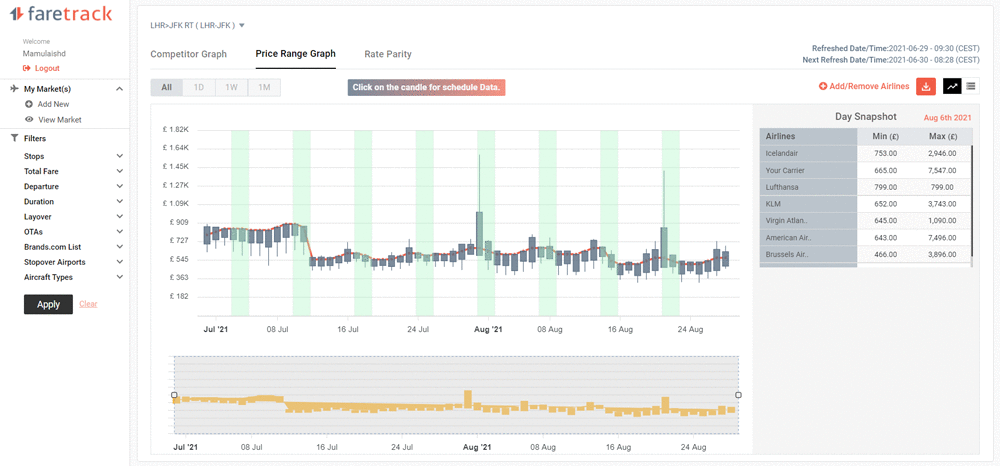Click the orange peak bar in navigator near Aug '21

[468, 400]
